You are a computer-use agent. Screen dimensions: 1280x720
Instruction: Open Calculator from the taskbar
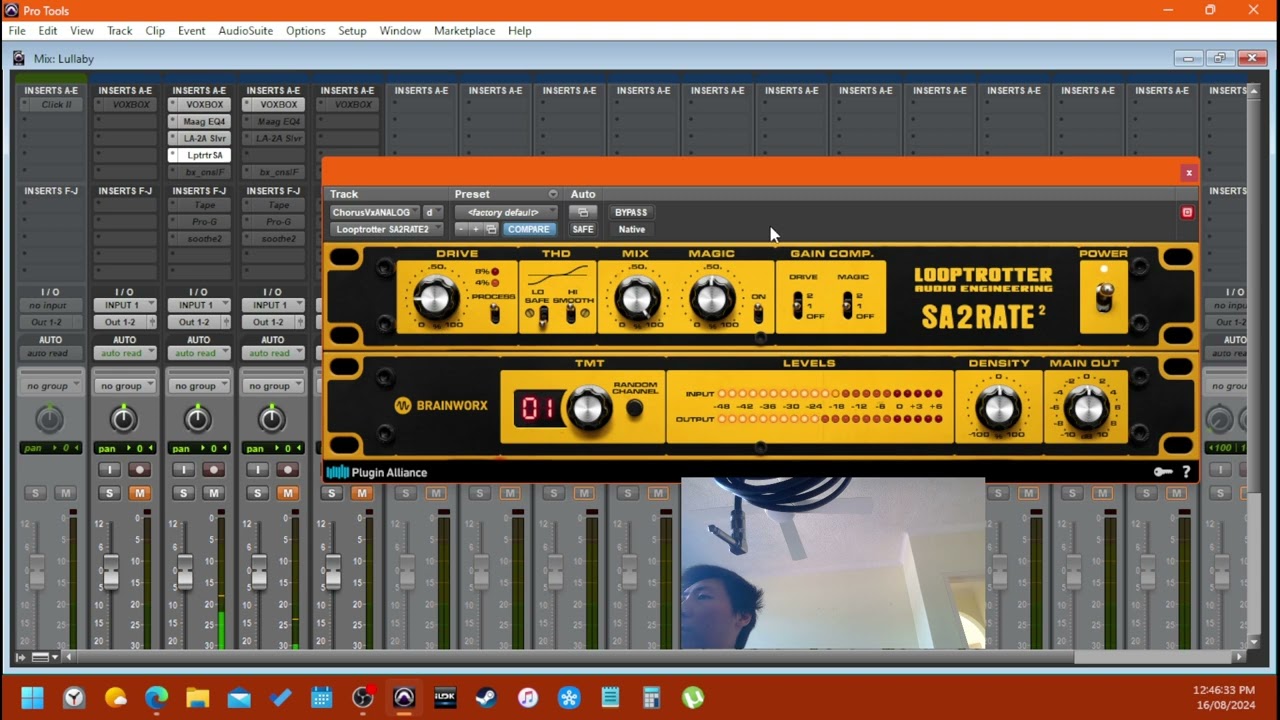(x=651, y=697)
